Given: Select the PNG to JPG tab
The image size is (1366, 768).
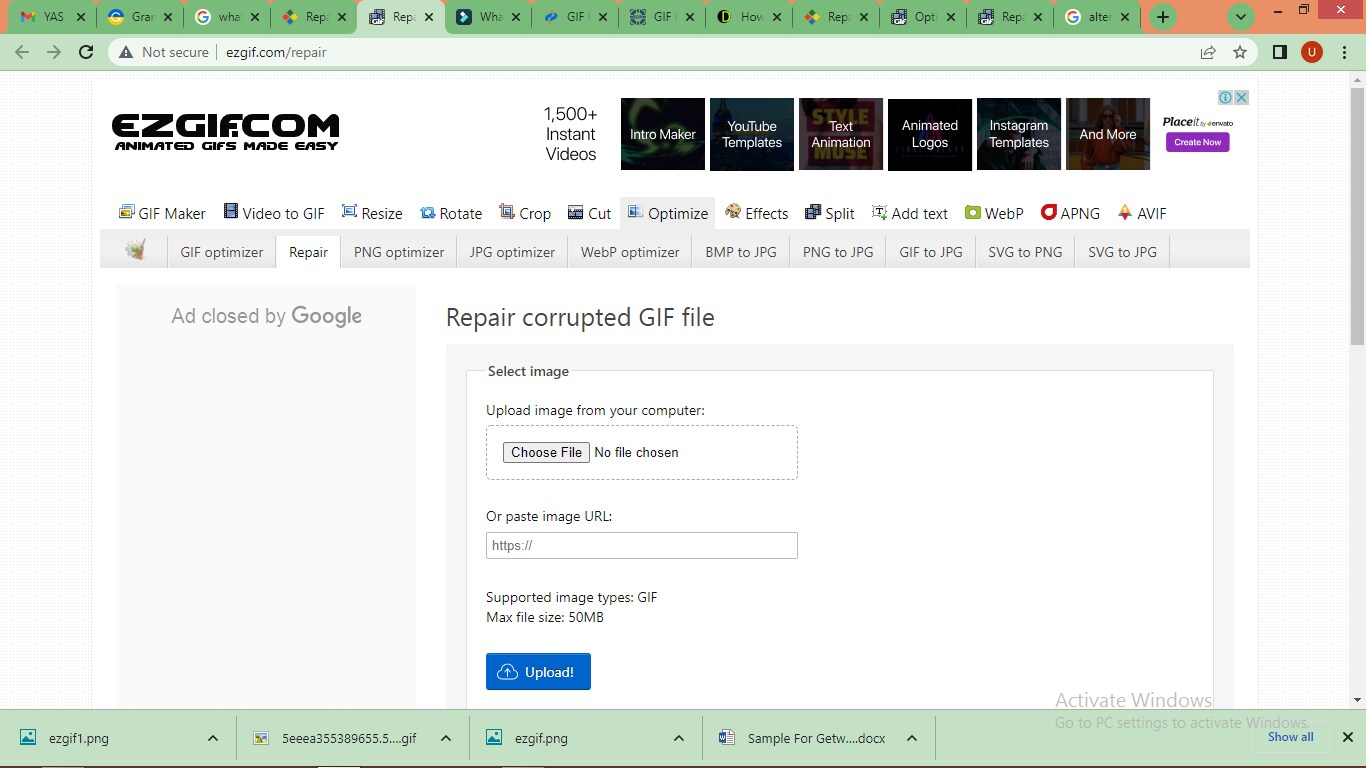Looking at the screenshot, I should pos(838,252).
